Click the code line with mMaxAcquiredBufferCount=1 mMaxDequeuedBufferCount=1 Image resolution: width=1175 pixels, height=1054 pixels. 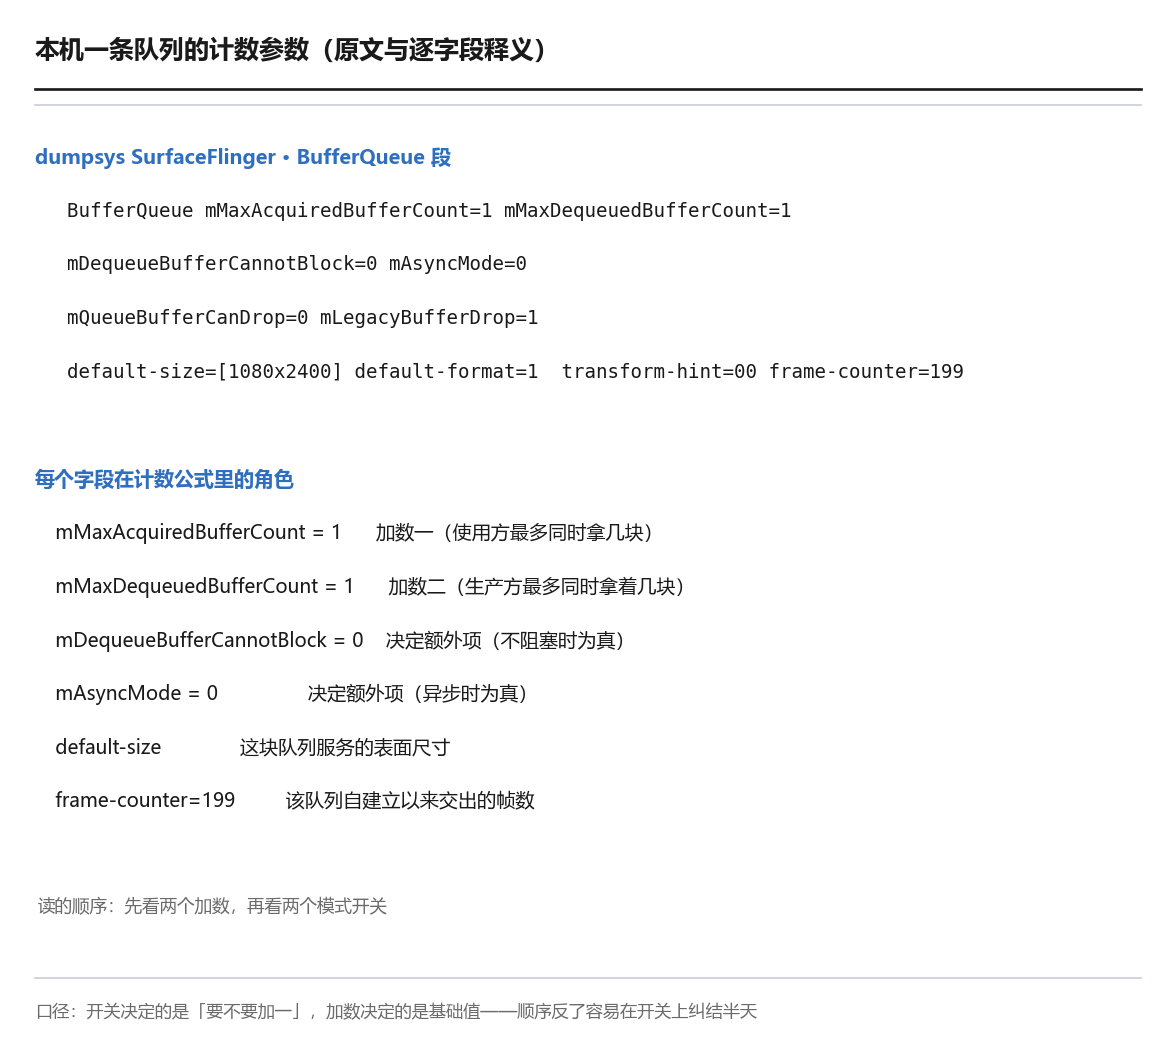pos(429,211)
